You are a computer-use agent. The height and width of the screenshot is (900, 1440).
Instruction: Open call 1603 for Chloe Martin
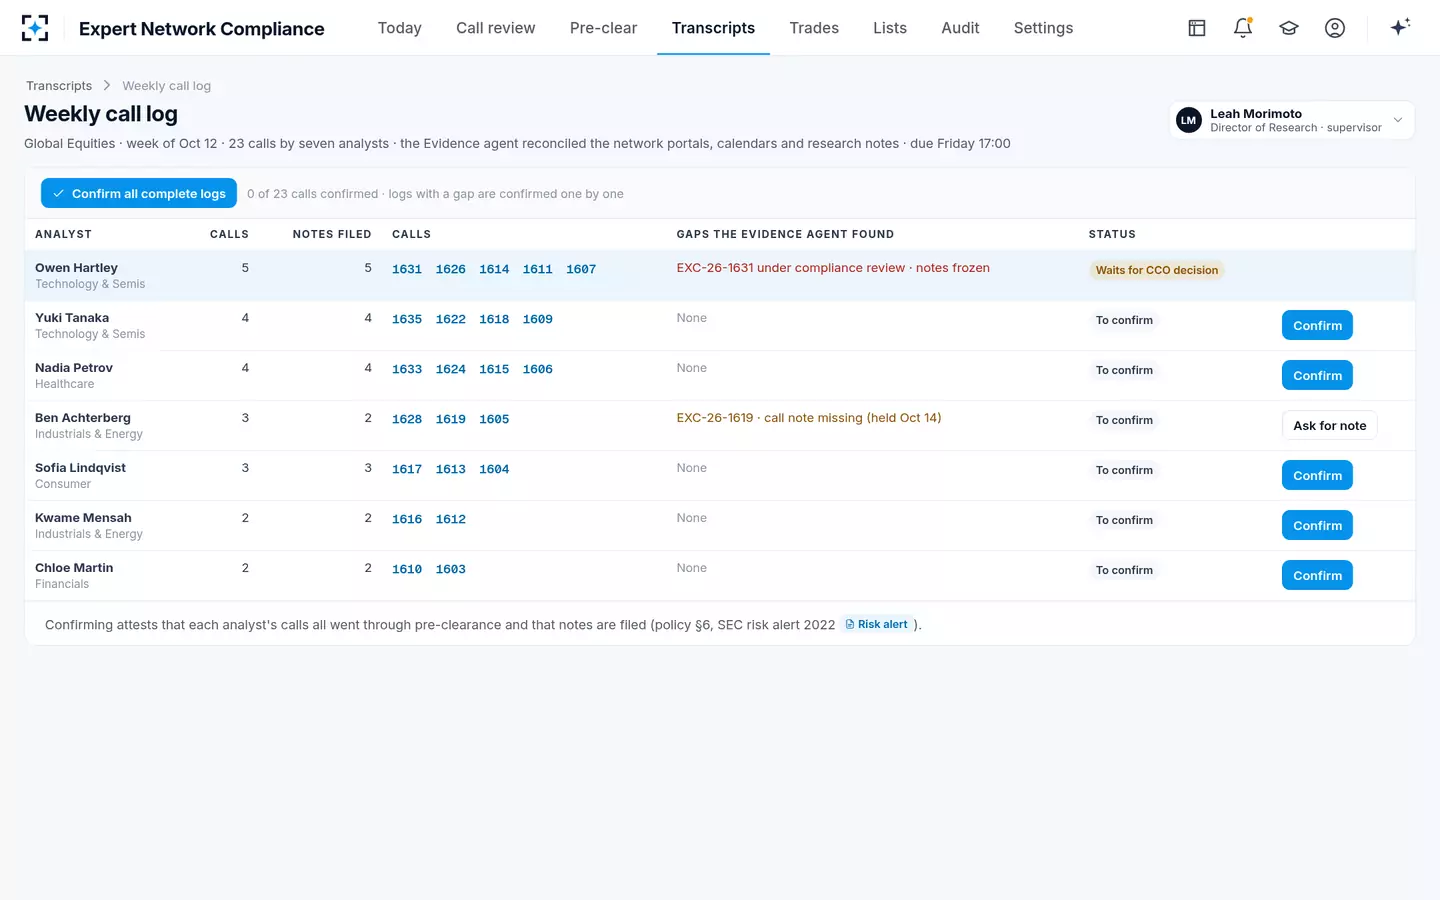(451, 569)
